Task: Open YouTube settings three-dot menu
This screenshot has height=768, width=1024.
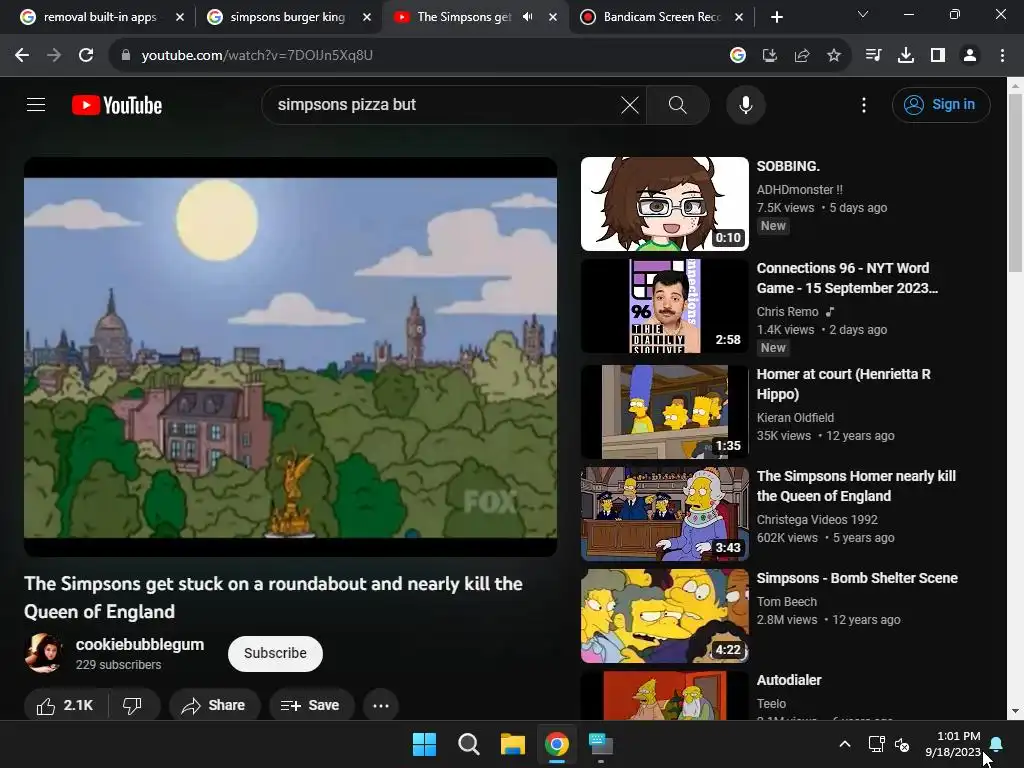Action: coord(864,104)
